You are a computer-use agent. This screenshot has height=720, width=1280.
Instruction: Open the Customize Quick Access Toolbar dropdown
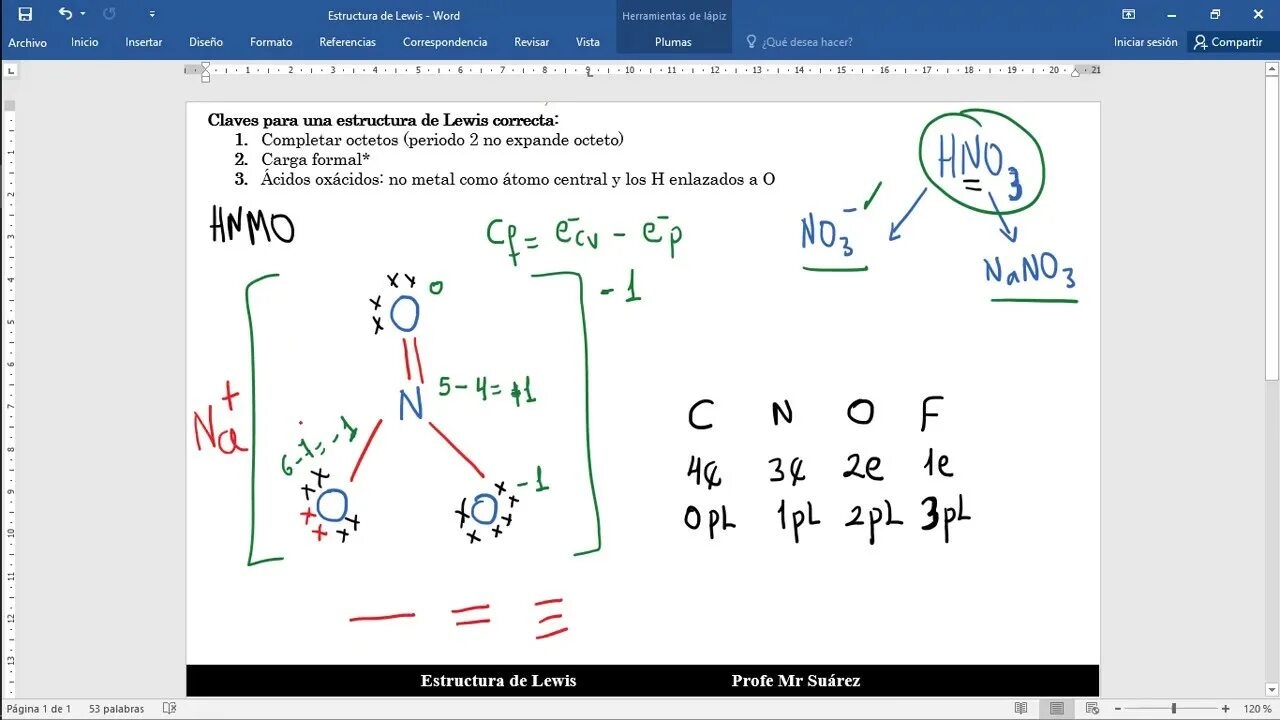coord(151,14)
